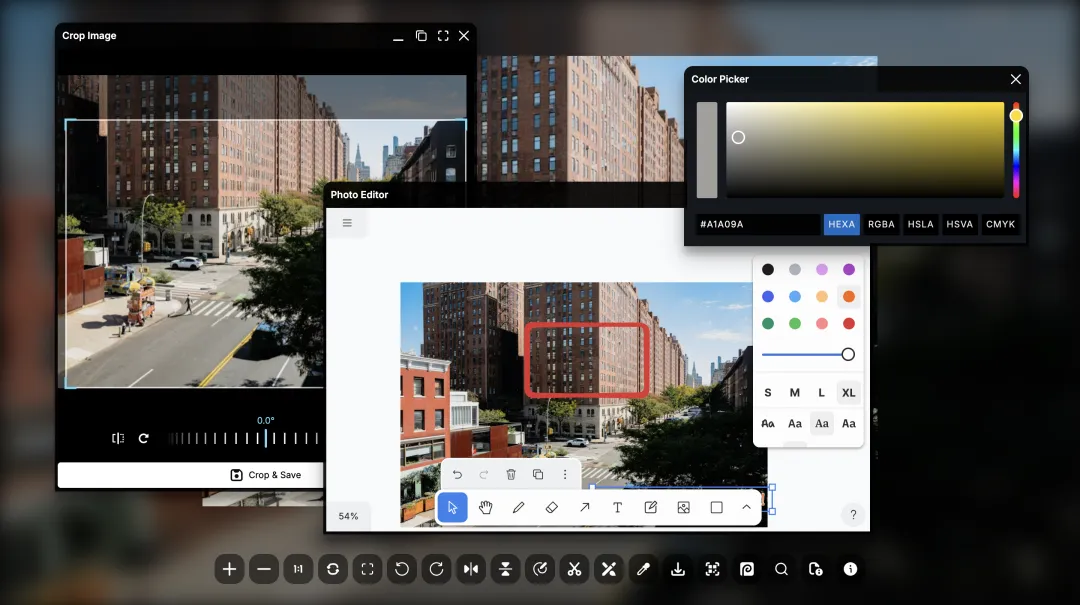Pick the purple color swatch

tap(849, 269)
